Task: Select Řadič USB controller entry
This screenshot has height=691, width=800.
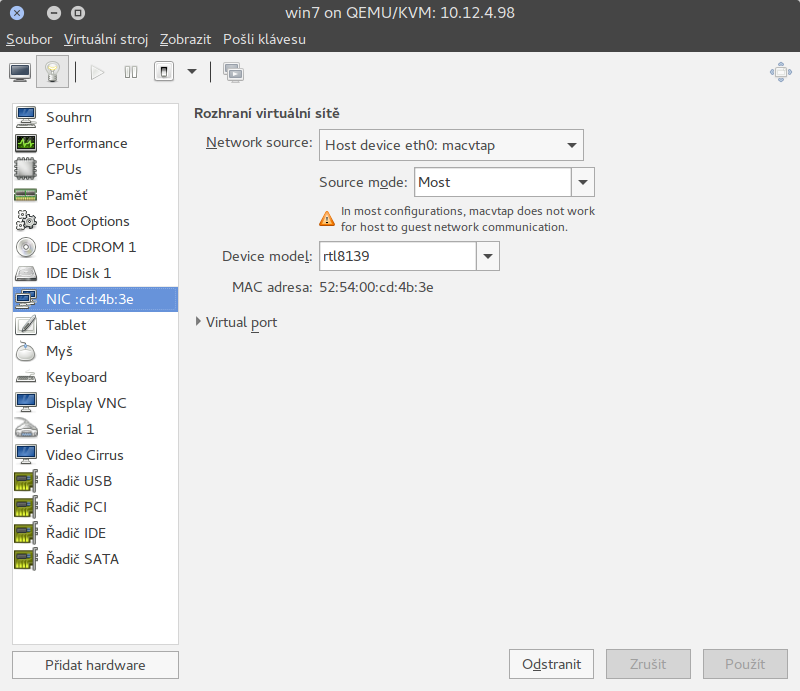Action: 78,481
